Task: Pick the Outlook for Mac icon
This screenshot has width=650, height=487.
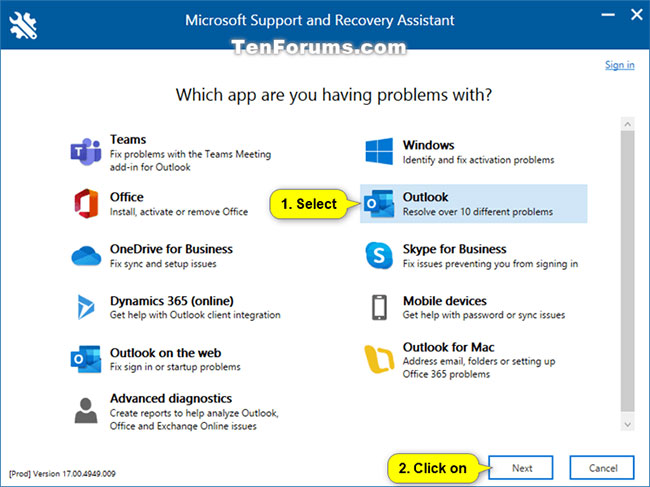Action: [x=379, y=359]
